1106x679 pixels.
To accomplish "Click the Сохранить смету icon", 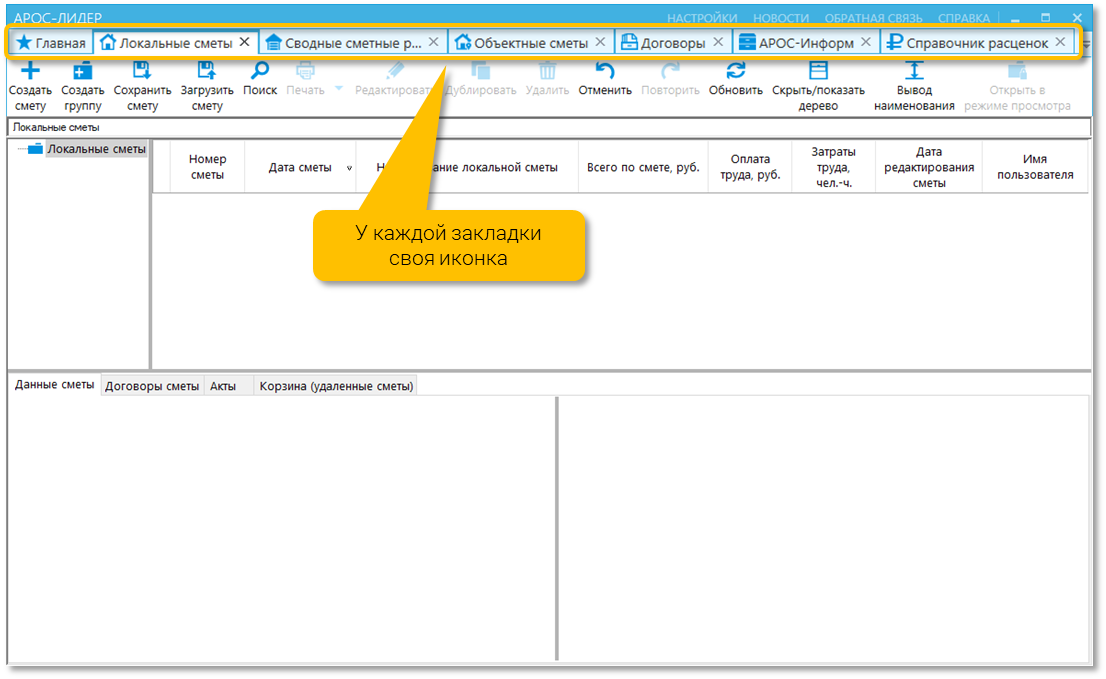I will (142, 70).
